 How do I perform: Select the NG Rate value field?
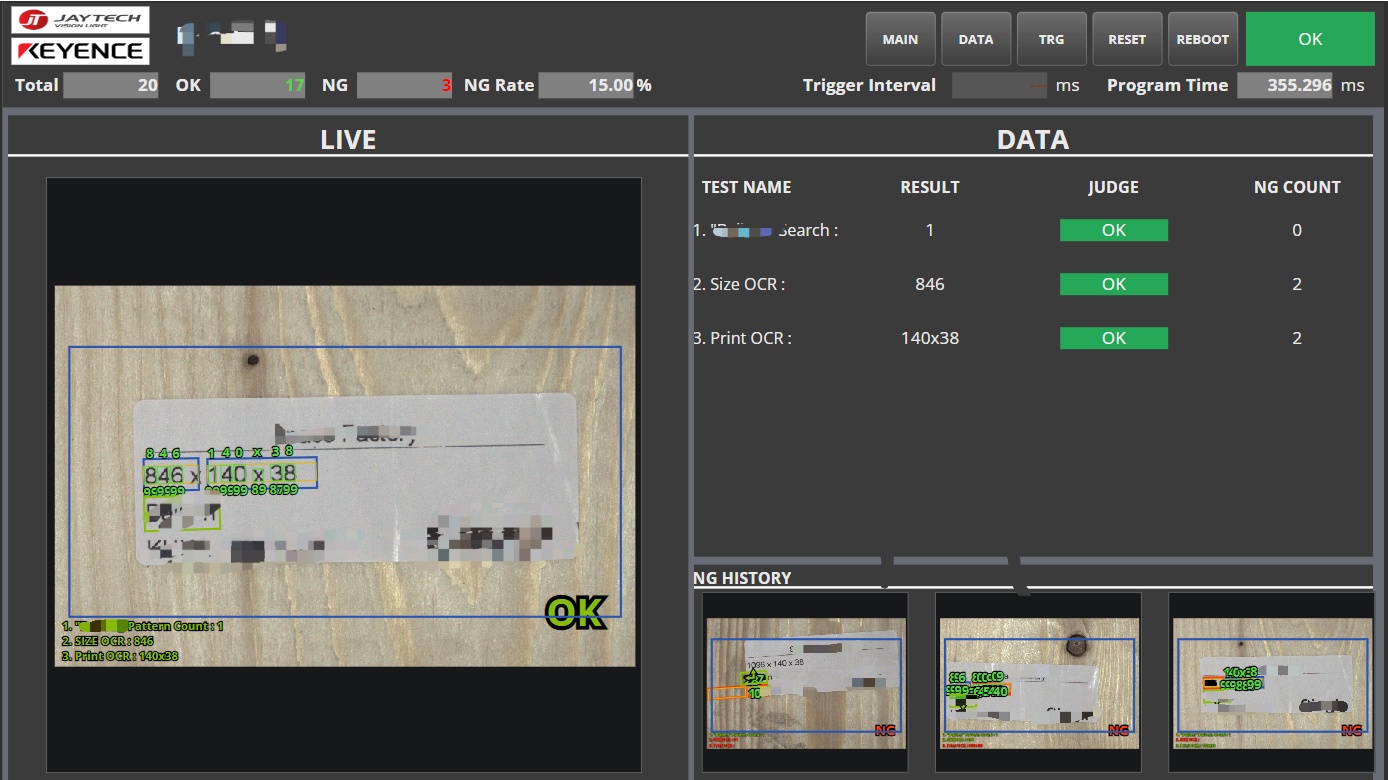(x=588, y=85)
